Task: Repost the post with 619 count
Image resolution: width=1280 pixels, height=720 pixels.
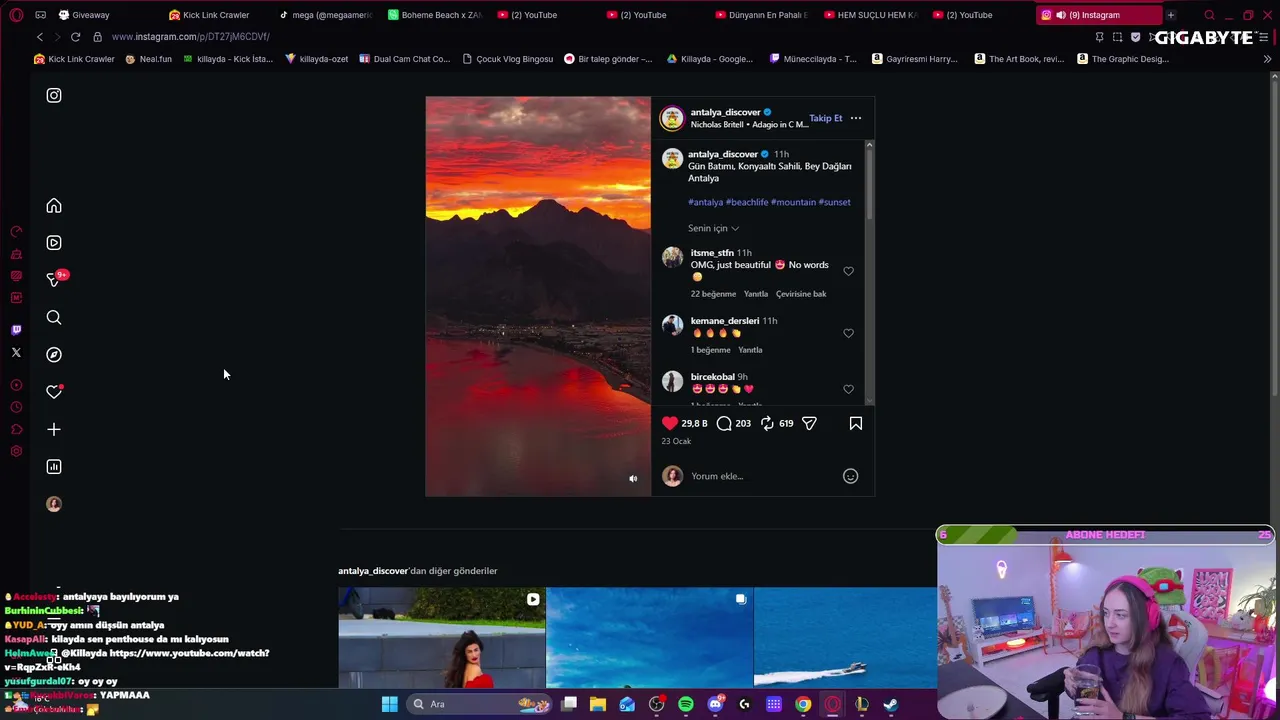Action: click(x=767, y=424)
